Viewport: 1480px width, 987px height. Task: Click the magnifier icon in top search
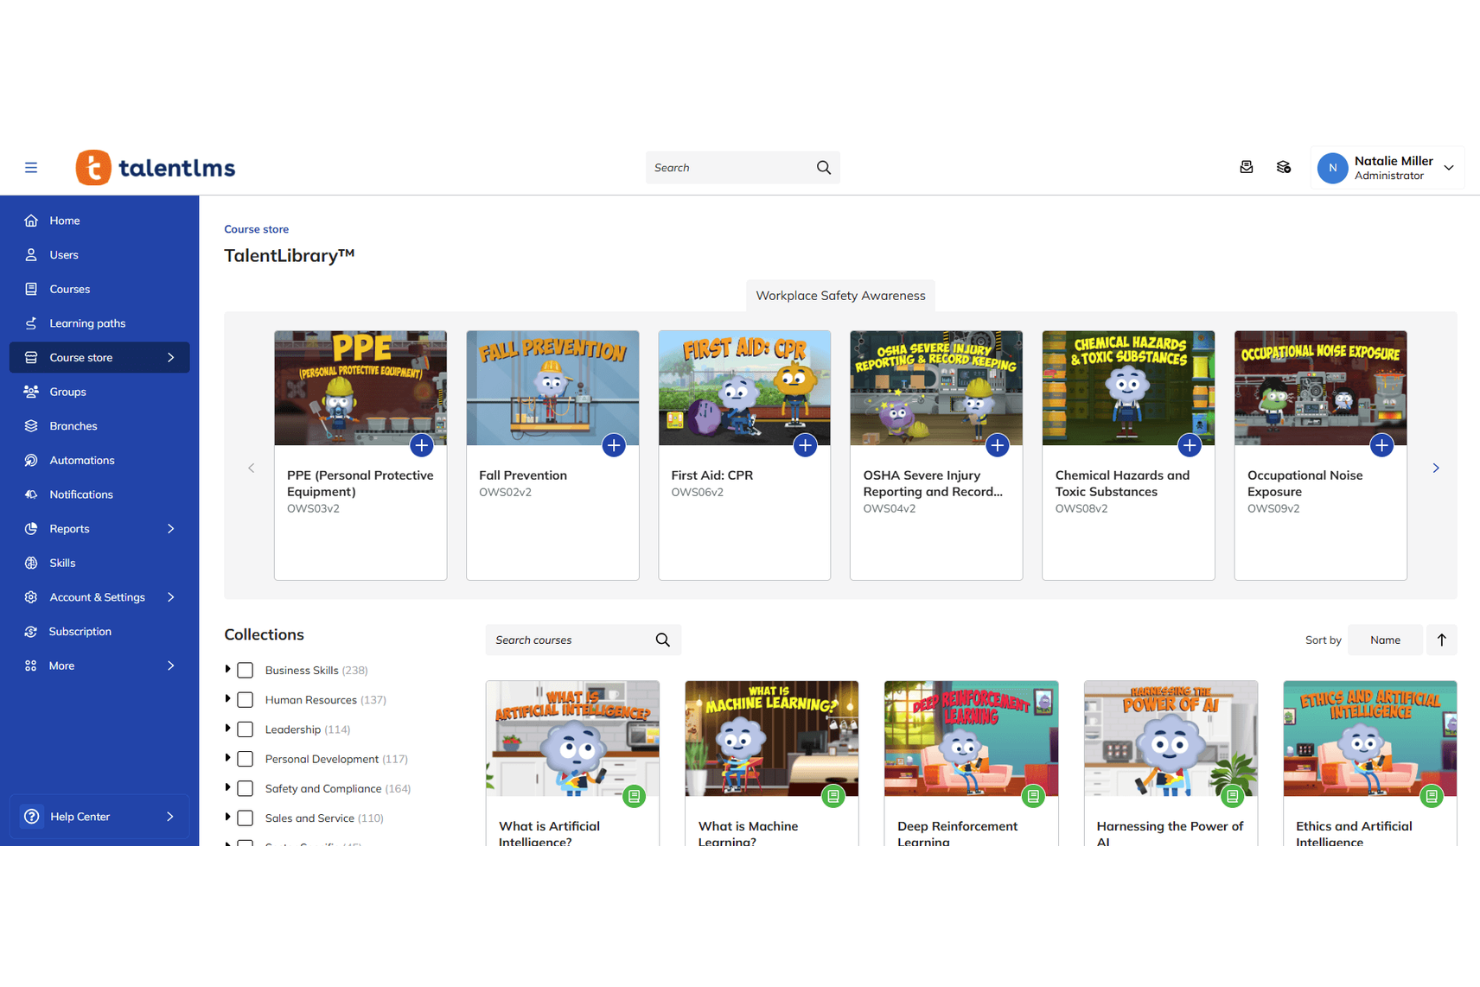[823, 168]
